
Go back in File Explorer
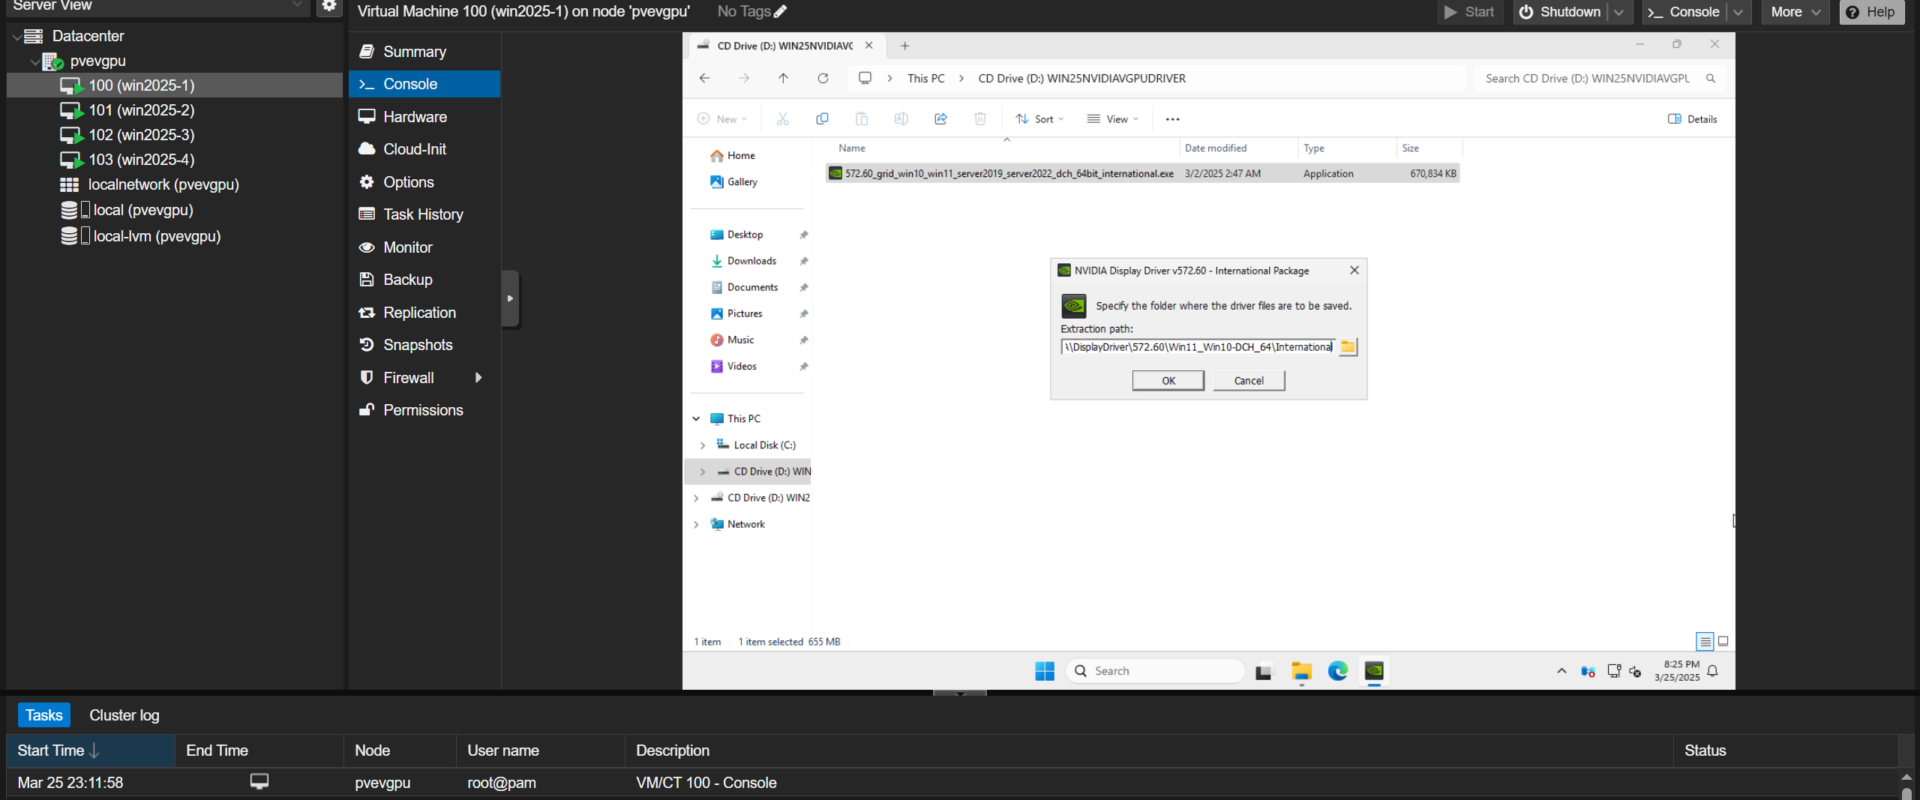tap(704, 78)
